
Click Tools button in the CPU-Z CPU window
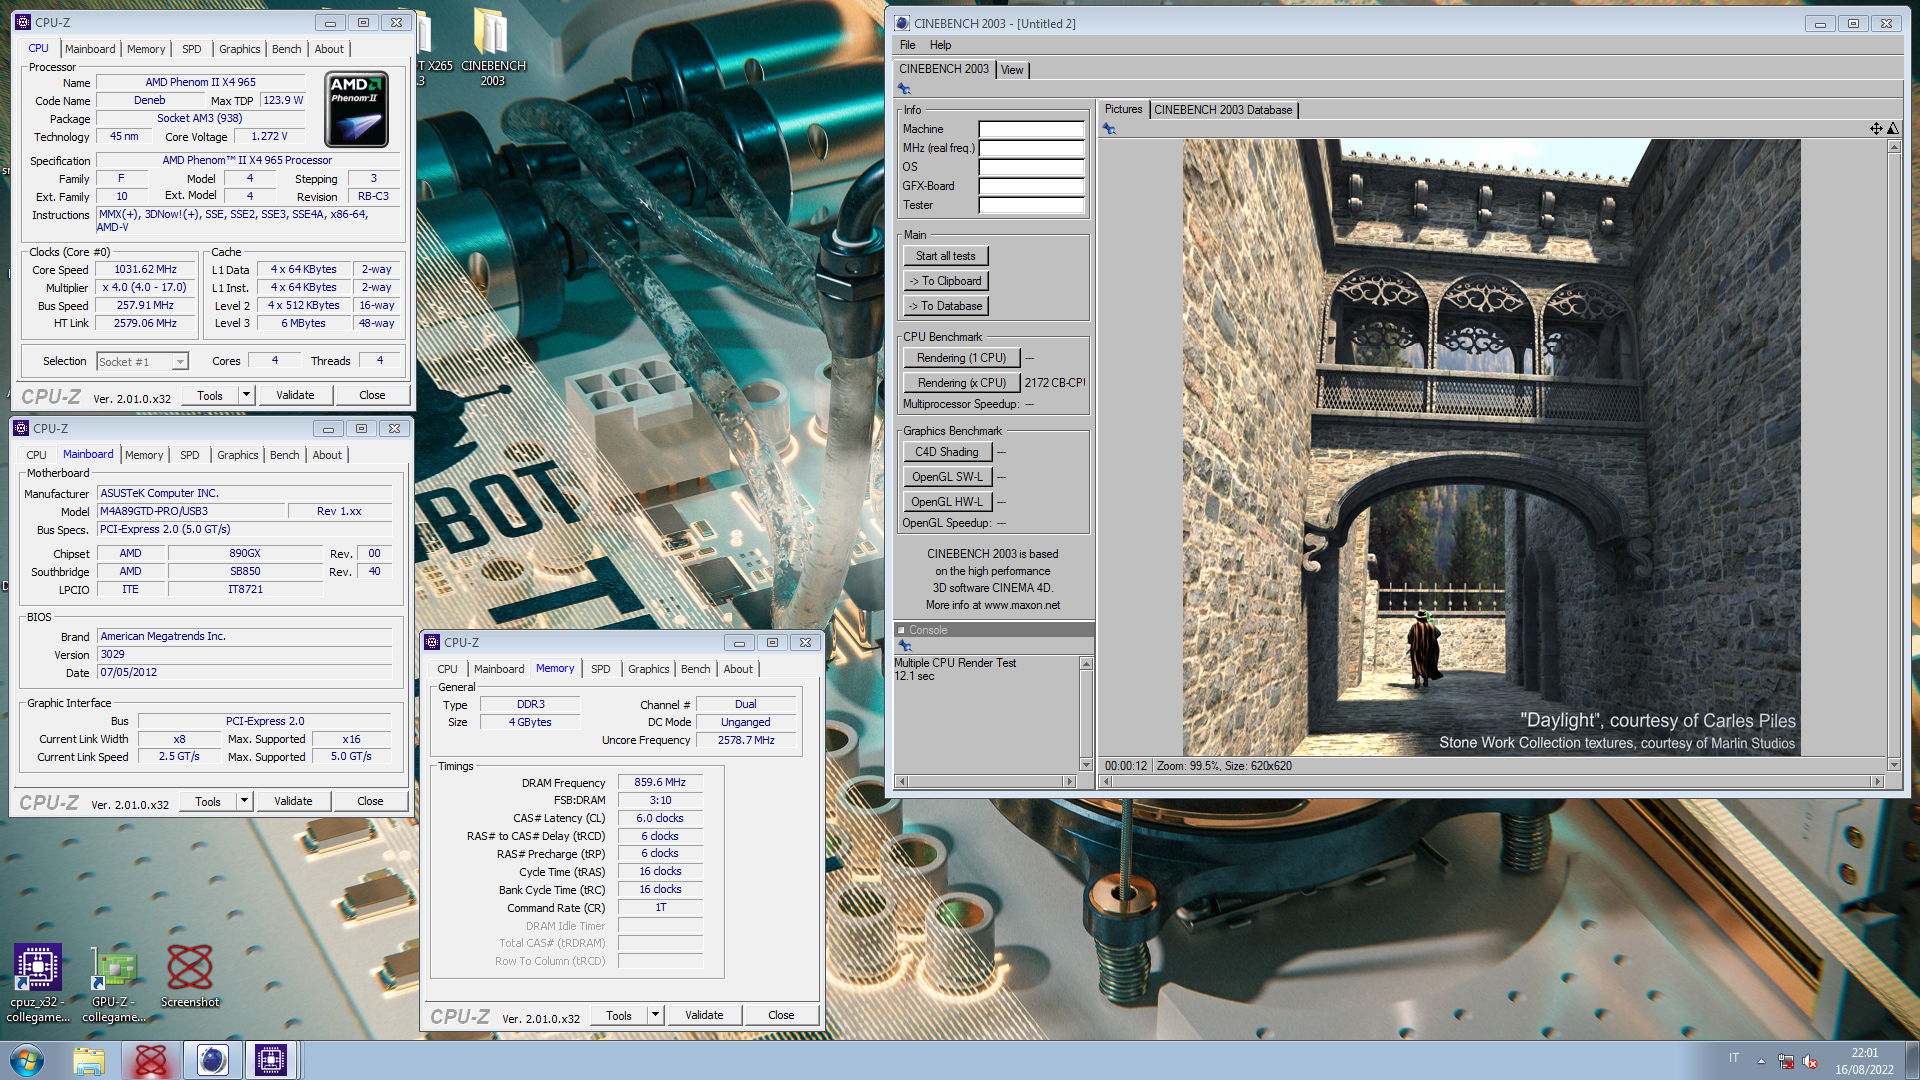coord(210,395)
